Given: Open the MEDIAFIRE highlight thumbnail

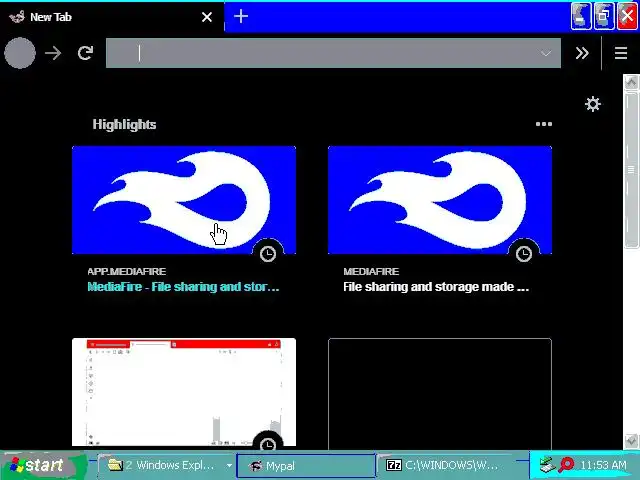Looking at the screenshot, I should tap(440, 200).
